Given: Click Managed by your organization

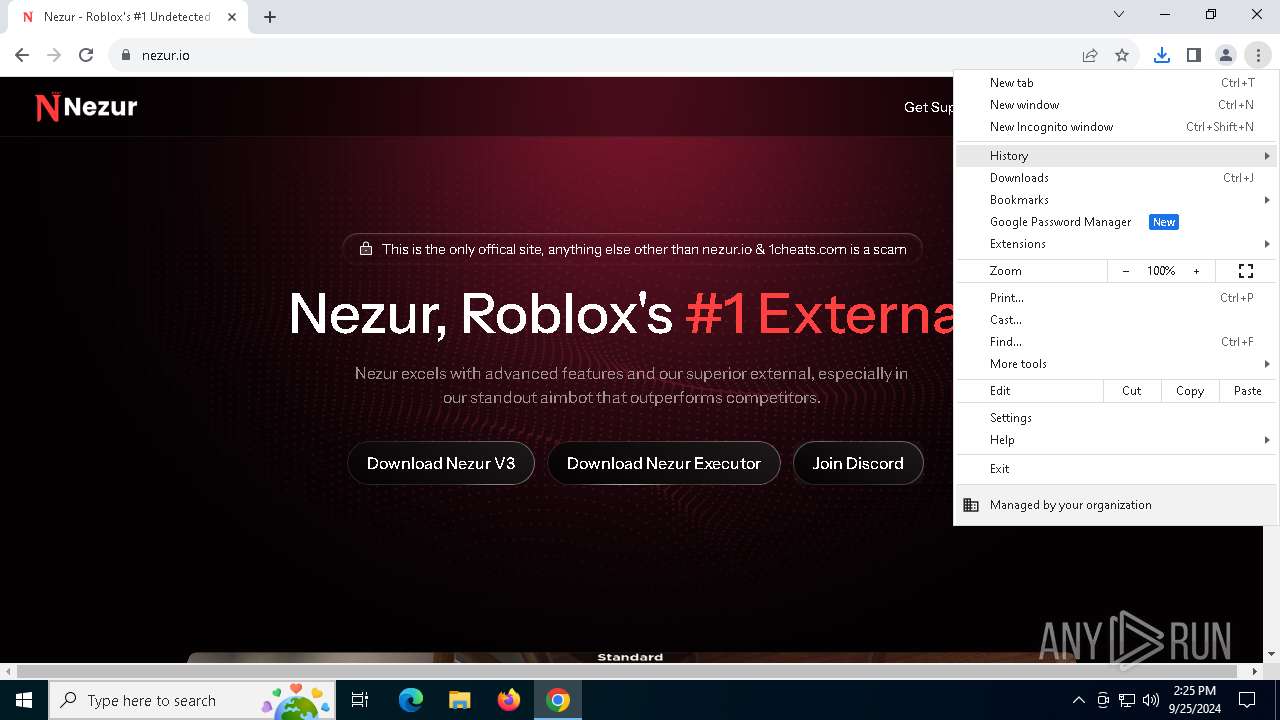Looking at the screenshot, I should click(1117, 505).
